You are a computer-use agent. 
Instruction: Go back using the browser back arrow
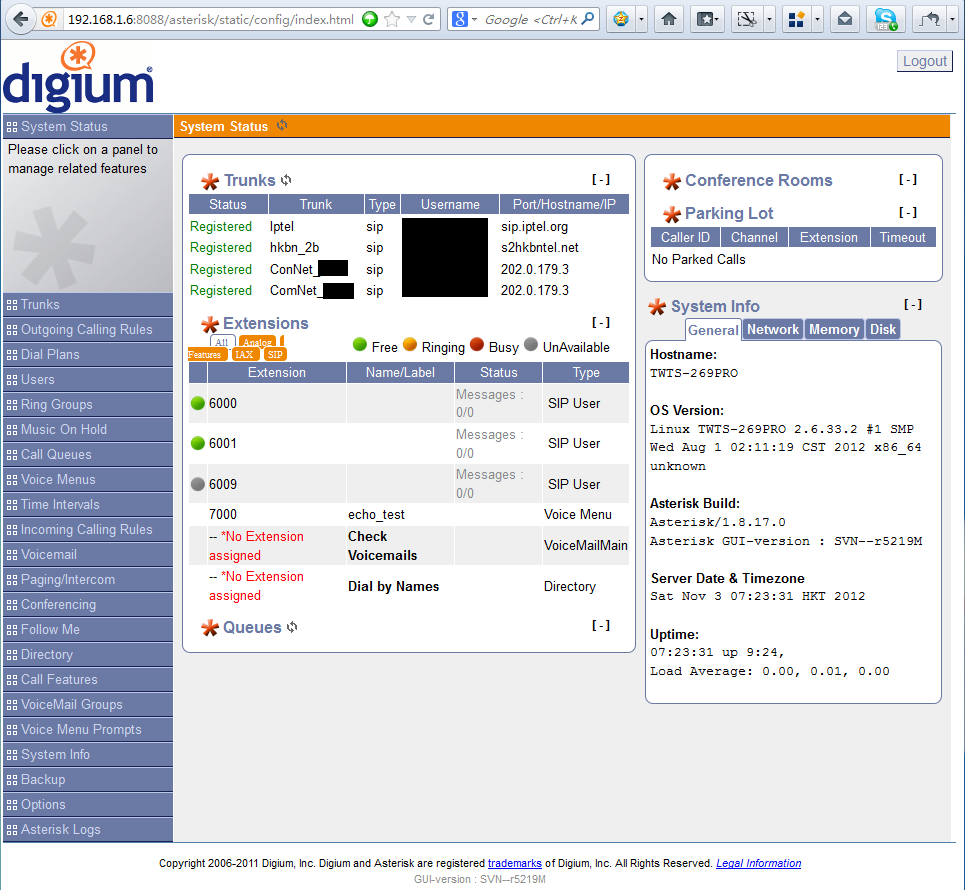20,19
